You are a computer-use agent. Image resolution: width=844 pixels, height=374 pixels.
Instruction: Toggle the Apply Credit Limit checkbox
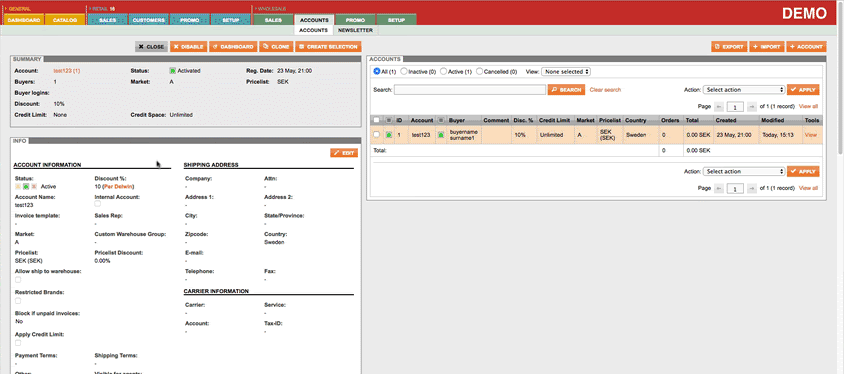pos(18,343)
